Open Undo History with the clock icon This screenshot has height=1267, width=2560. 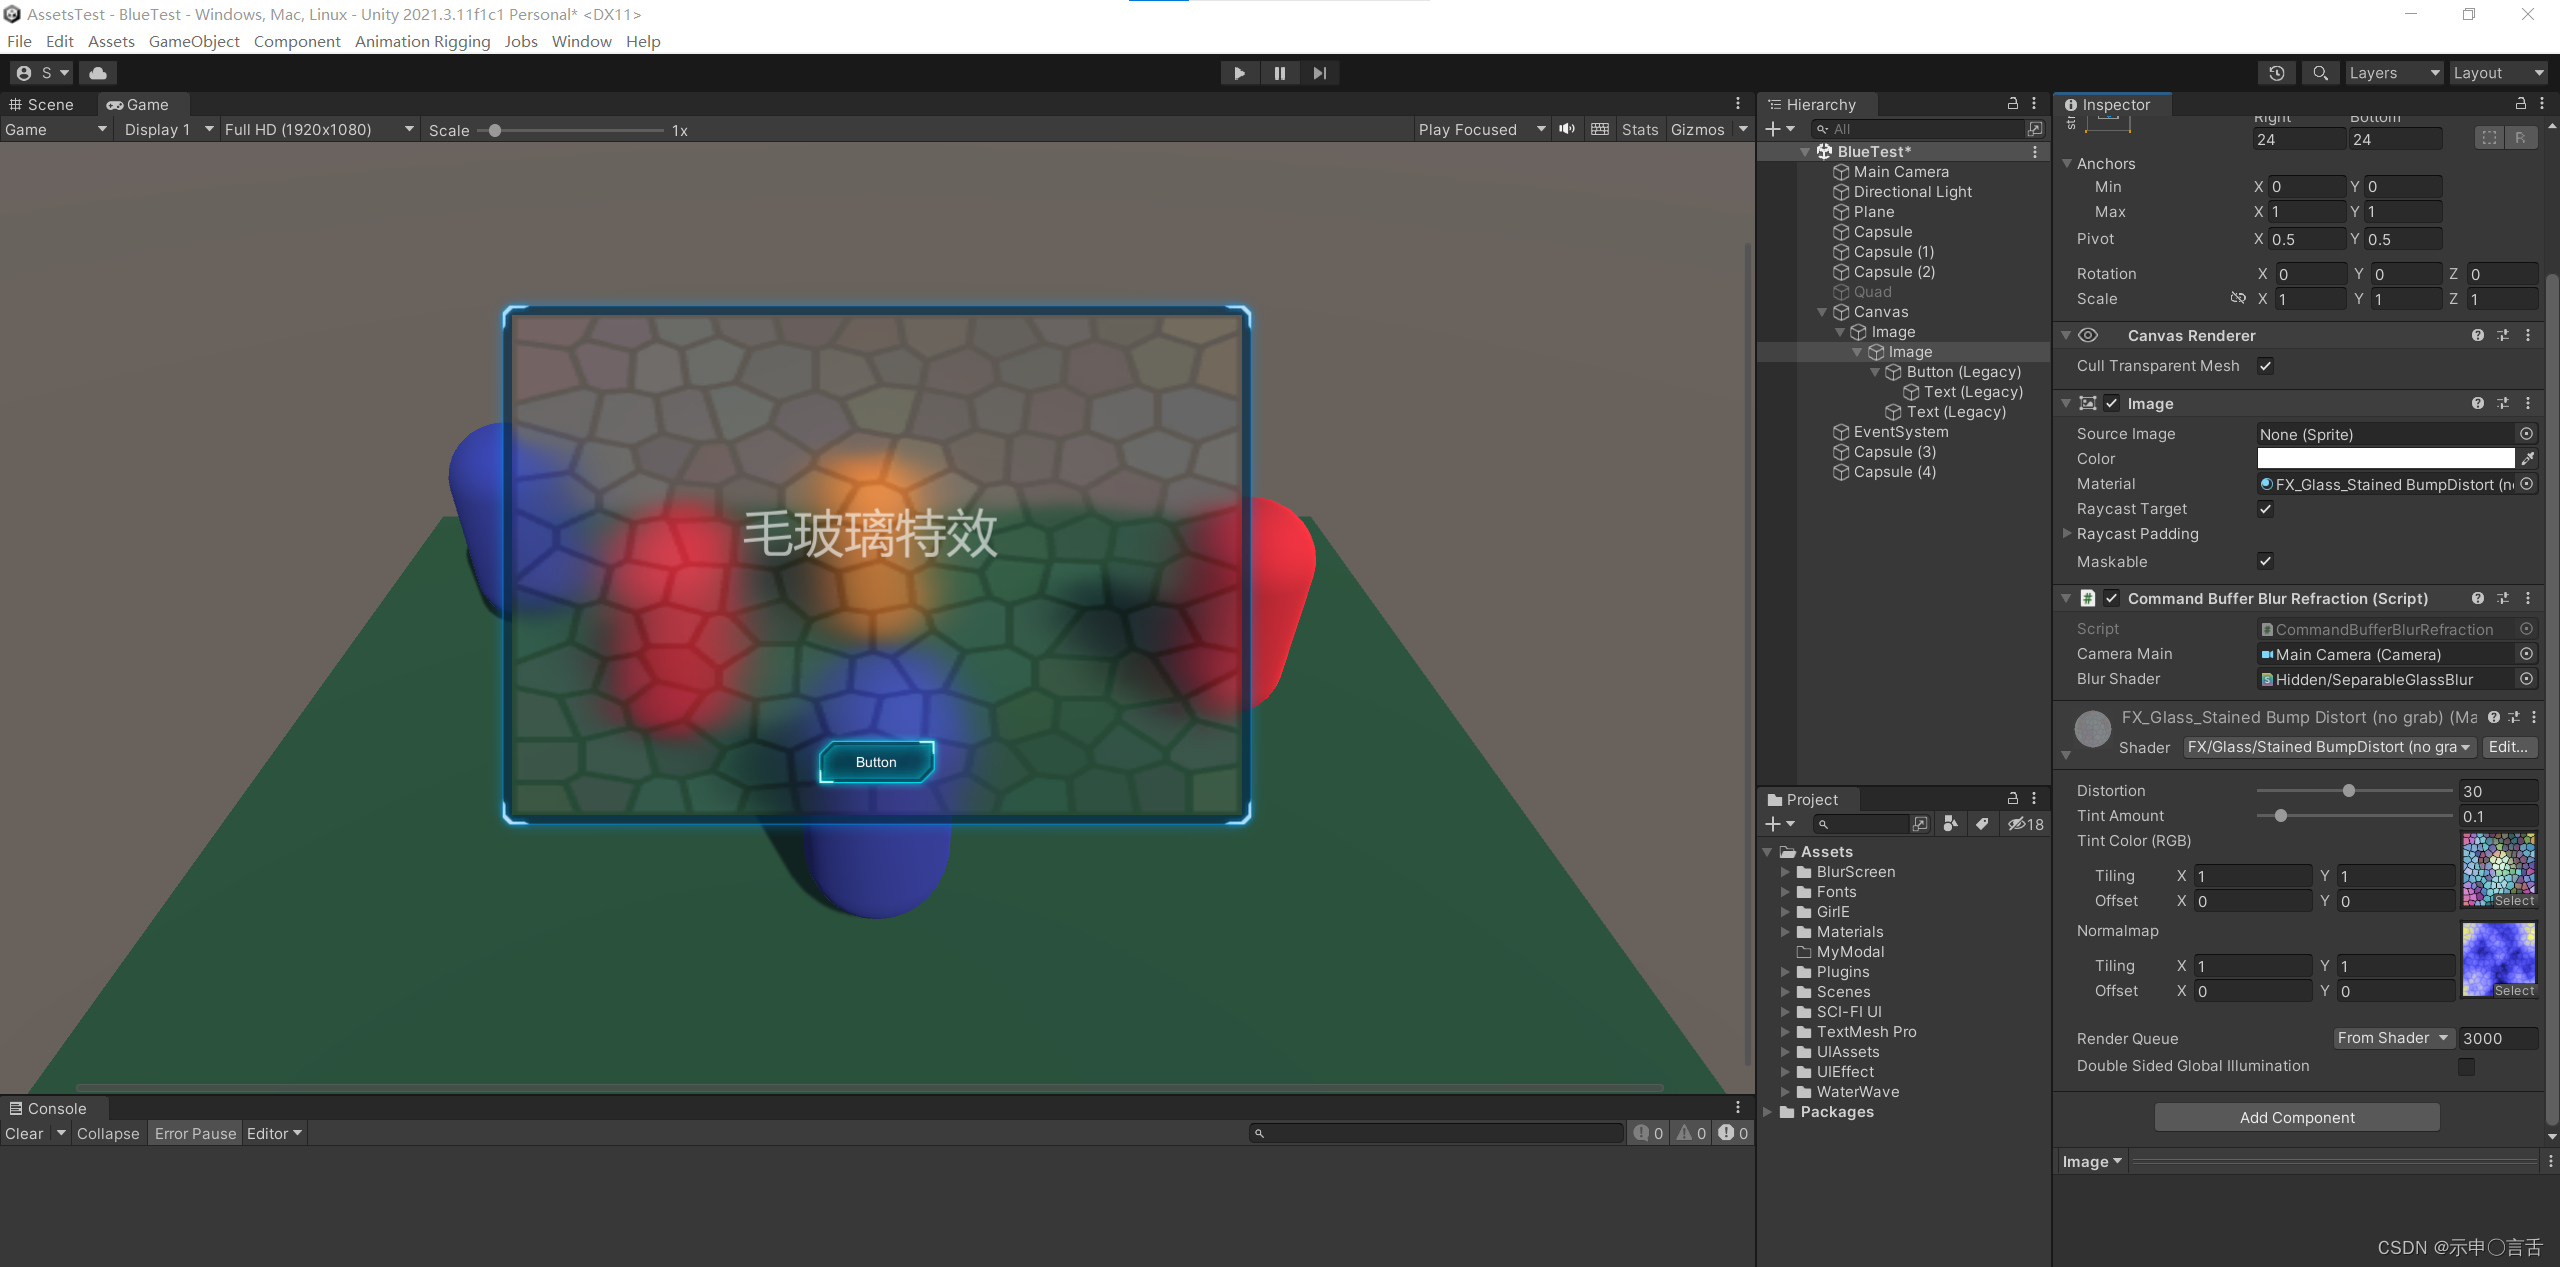[2277, 73]
